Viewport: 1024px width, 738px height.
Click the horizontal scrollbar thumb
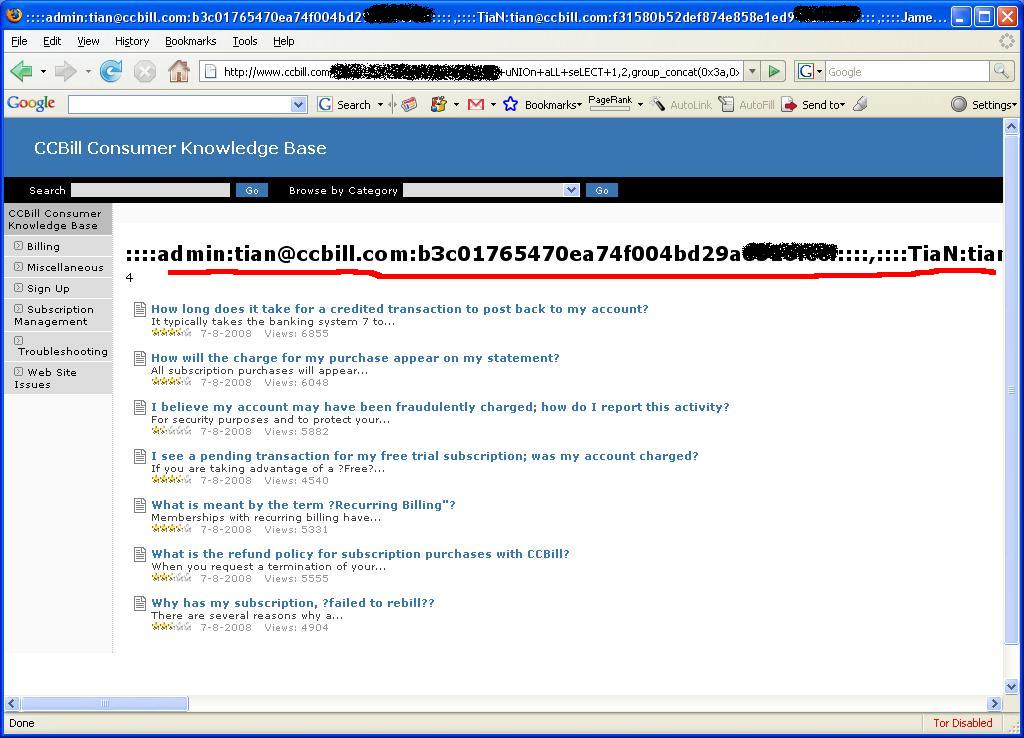(x=104, y=703)
